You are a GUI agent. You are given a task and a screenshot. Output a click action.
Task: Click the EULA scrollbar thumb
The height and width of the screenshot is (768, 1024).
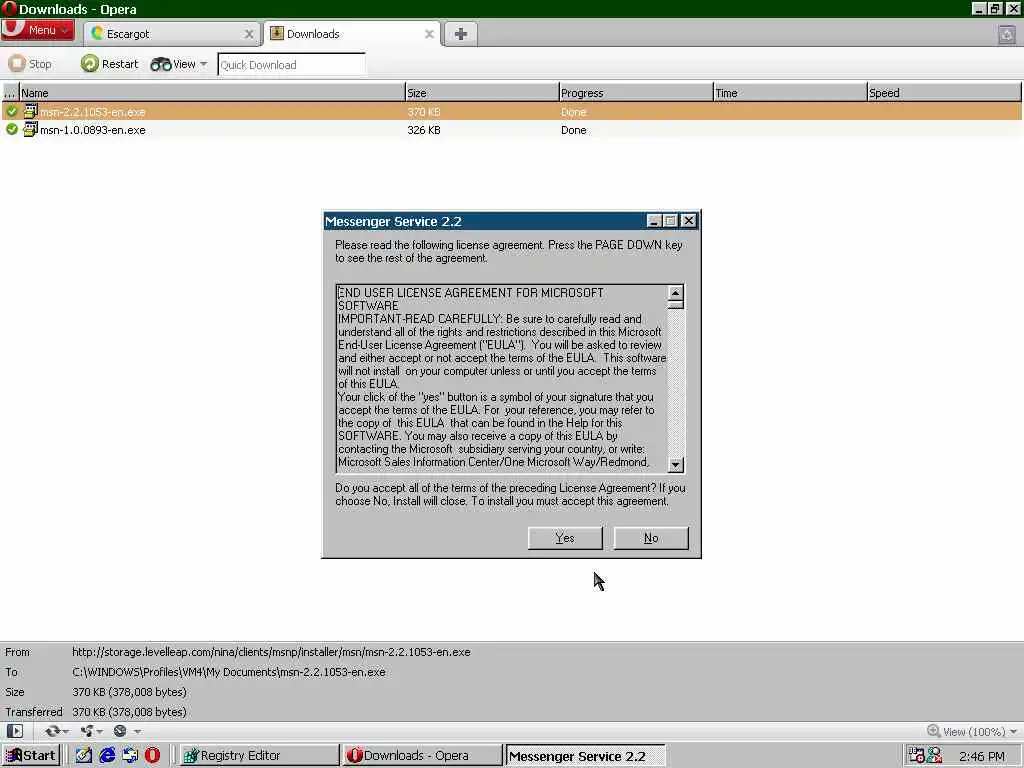(x=676, y=304)
